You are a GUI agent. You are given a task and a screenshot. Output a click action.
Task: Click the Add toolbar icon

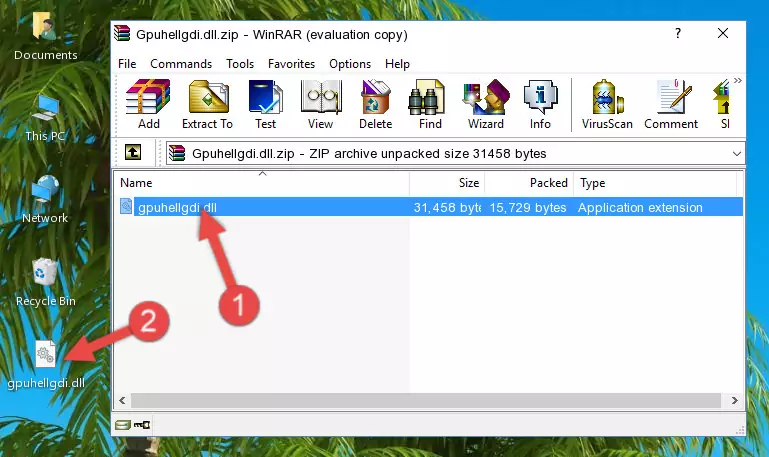[x=148, y=104]
